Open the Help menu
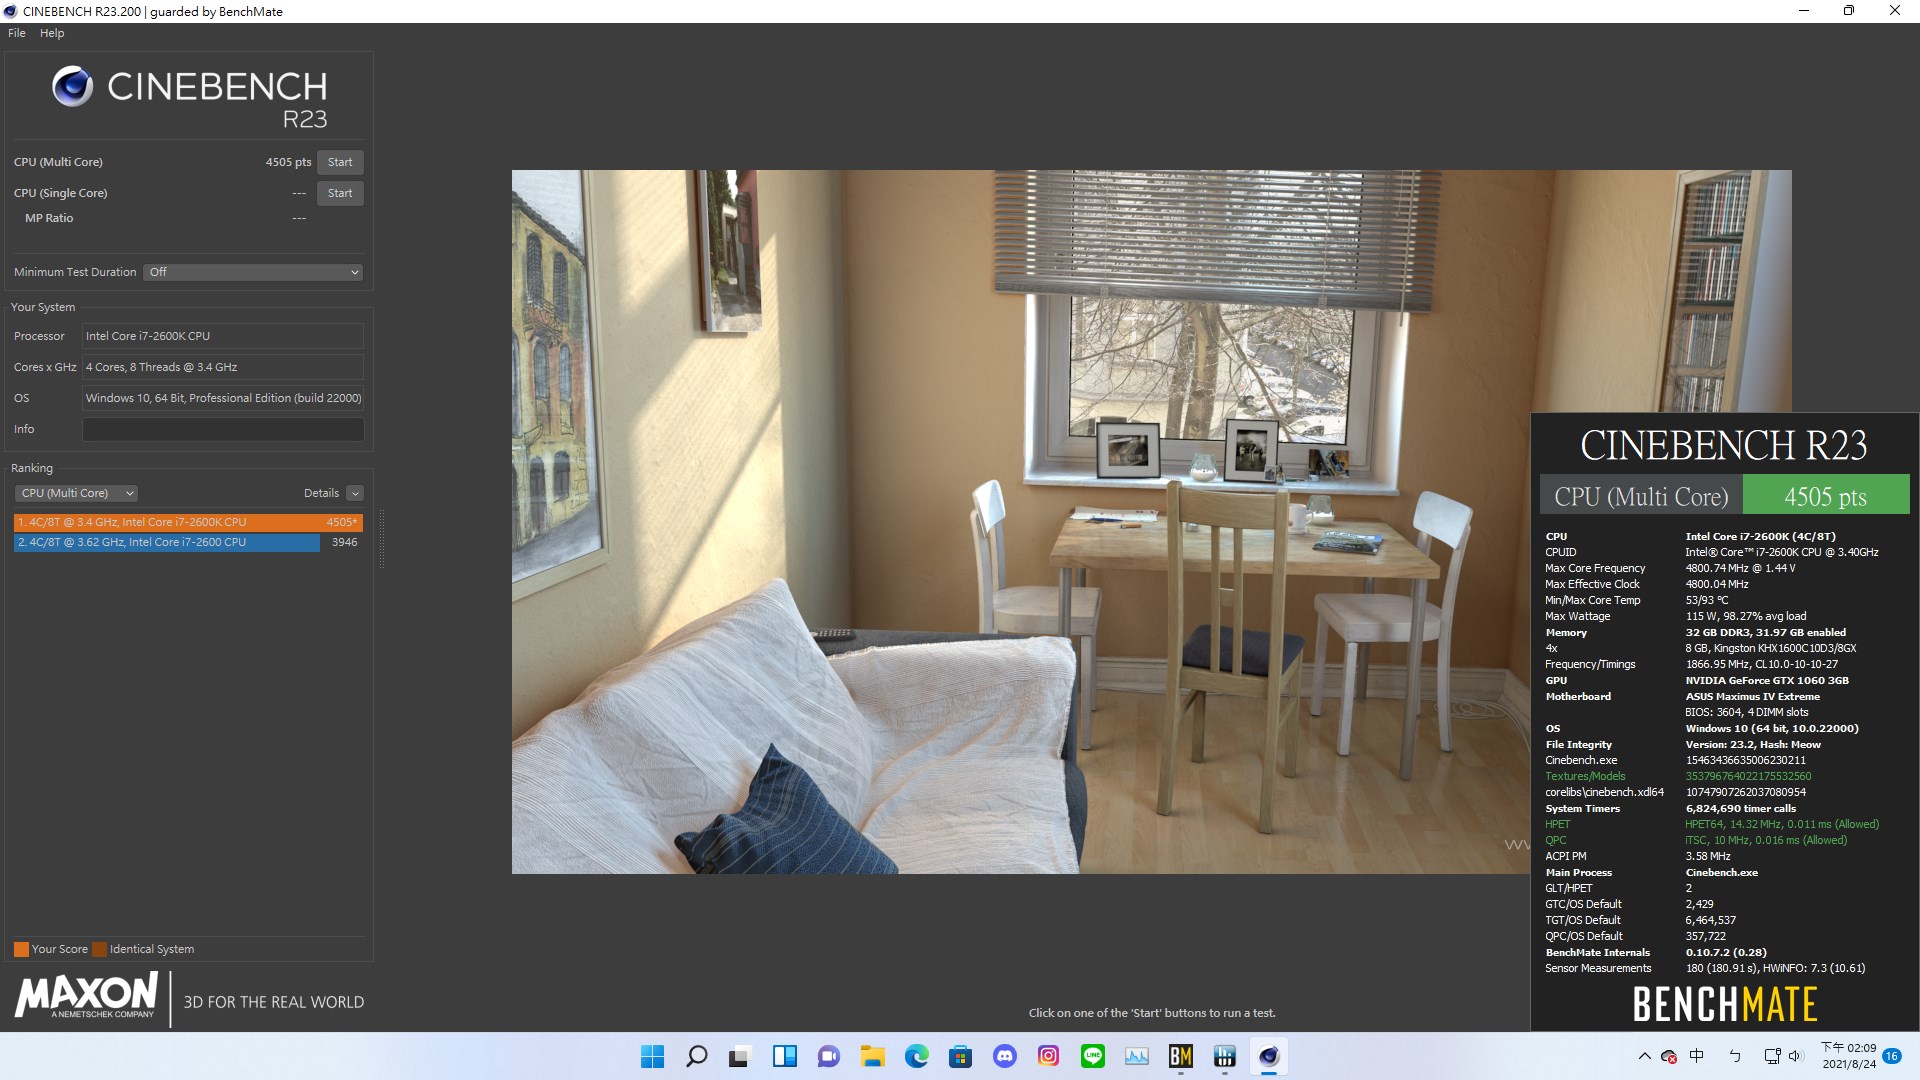This screenshot has width=1920, height=1080. 52,33
